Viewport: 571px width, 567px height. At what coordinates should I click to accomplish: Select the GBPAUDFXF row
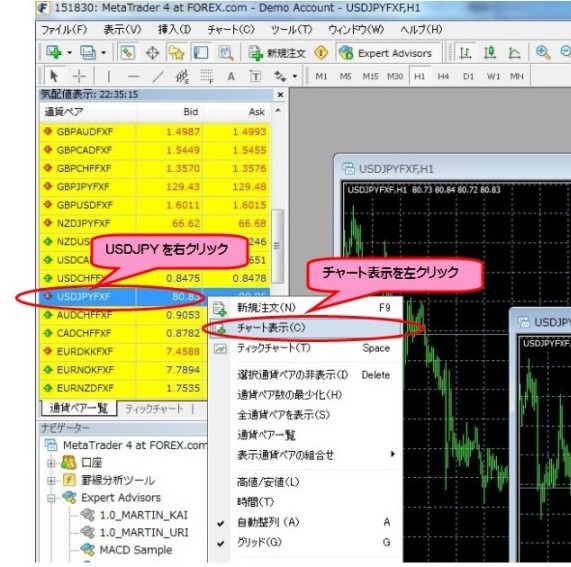click(x=155, y=132)
